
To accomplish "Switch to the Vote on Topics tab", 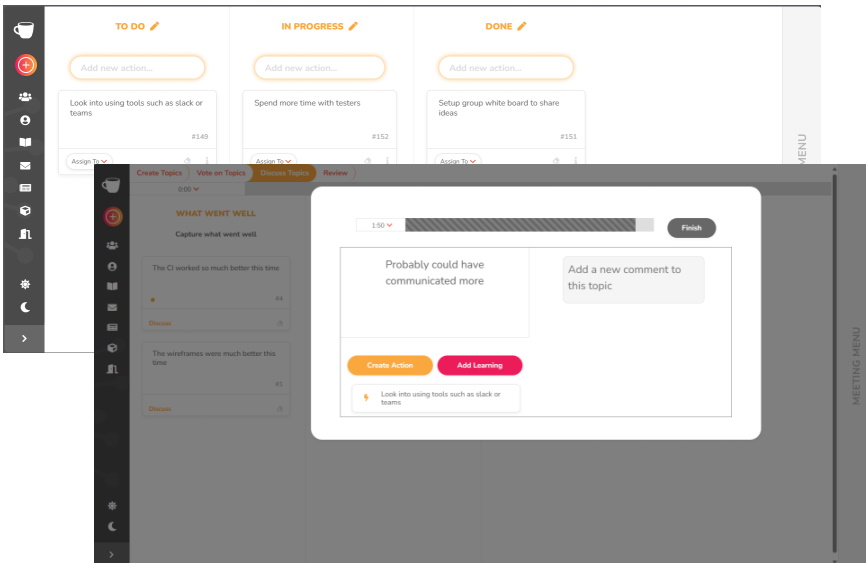I will [220, 173].
